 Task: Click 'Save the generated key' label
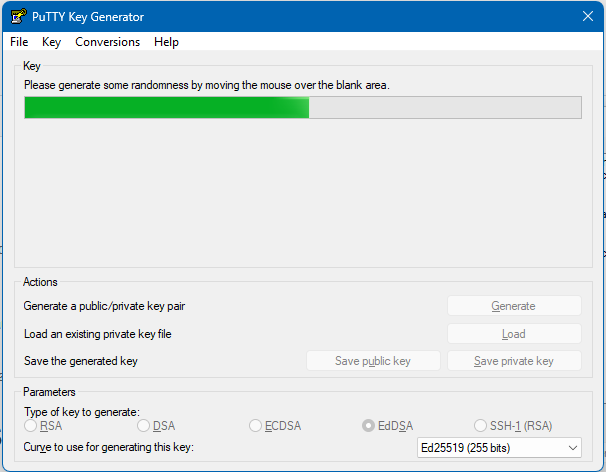pyautogui.click(x=81, y=361)
